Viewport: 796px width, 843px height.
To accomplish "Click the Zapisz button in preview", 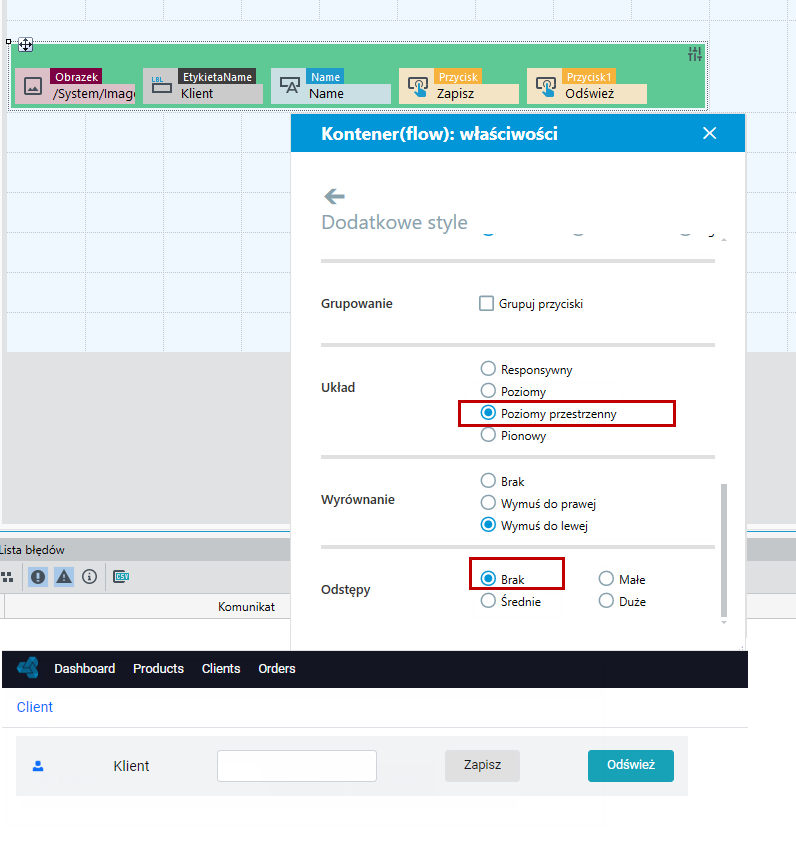I will [x=482, y=766].
